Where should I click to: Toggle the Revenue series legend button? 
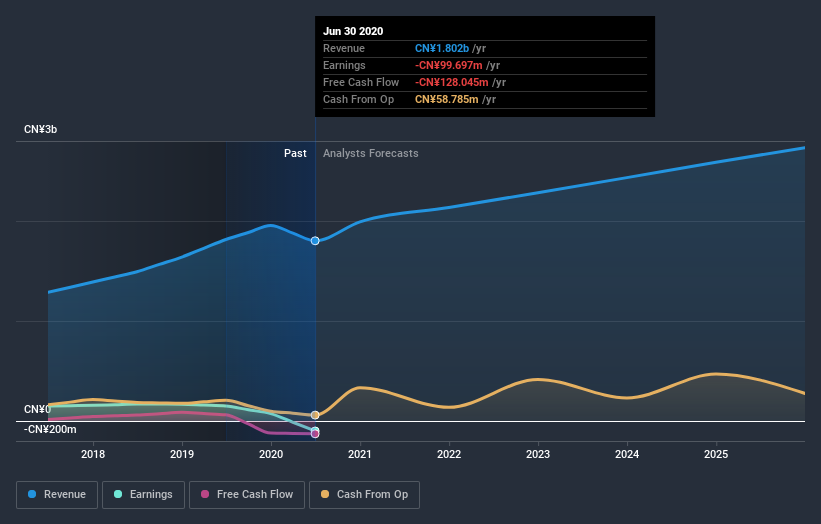(57, 495)
